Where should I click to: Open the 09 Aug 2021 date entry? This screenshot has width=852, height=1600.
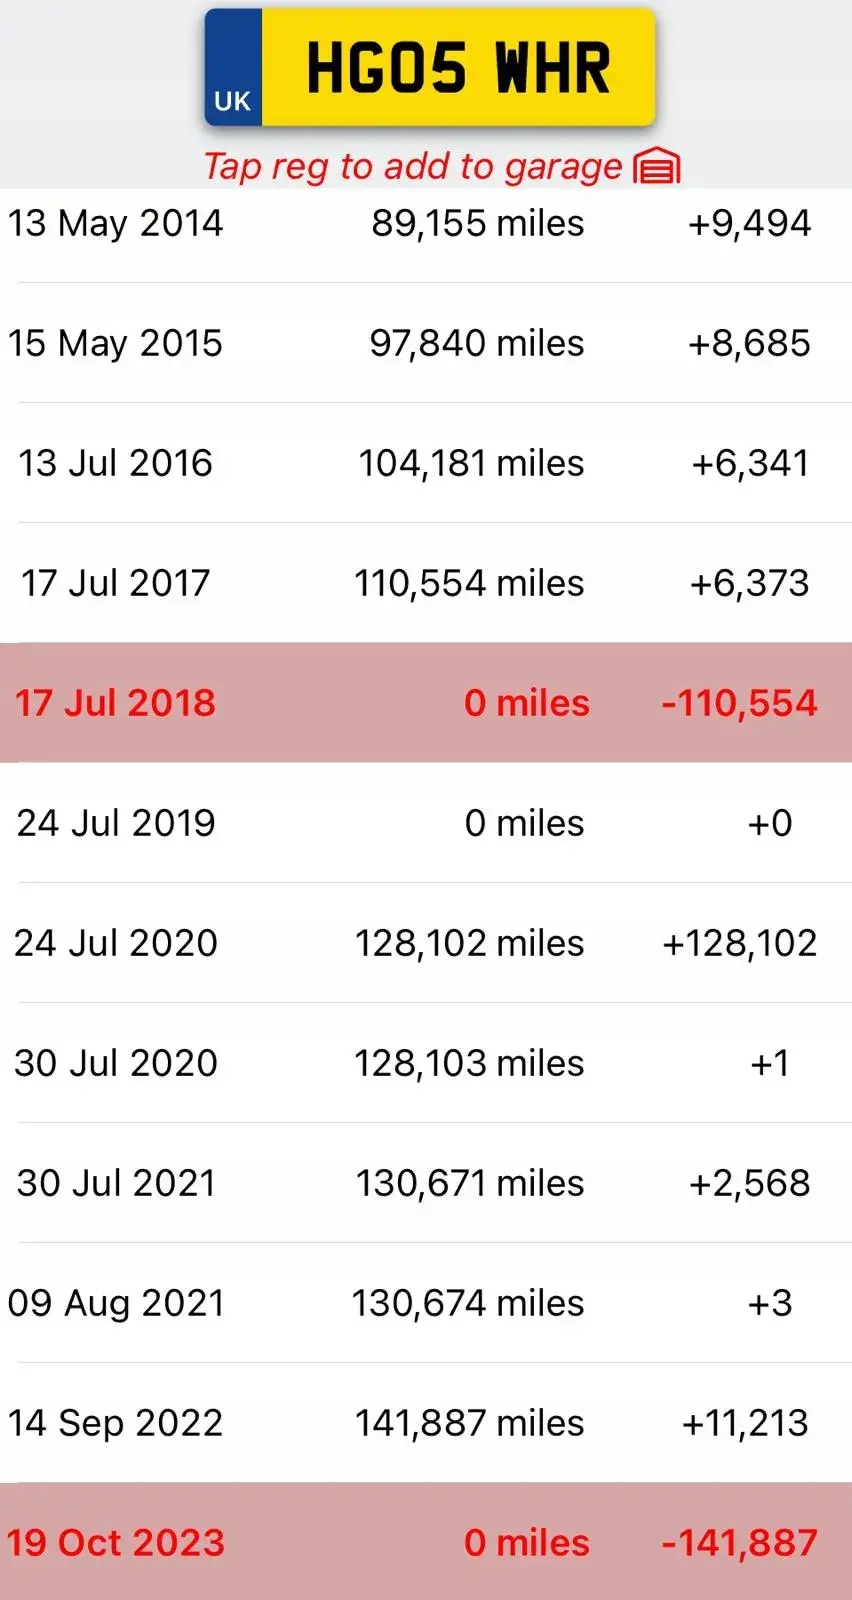[x=115, y=1303]
